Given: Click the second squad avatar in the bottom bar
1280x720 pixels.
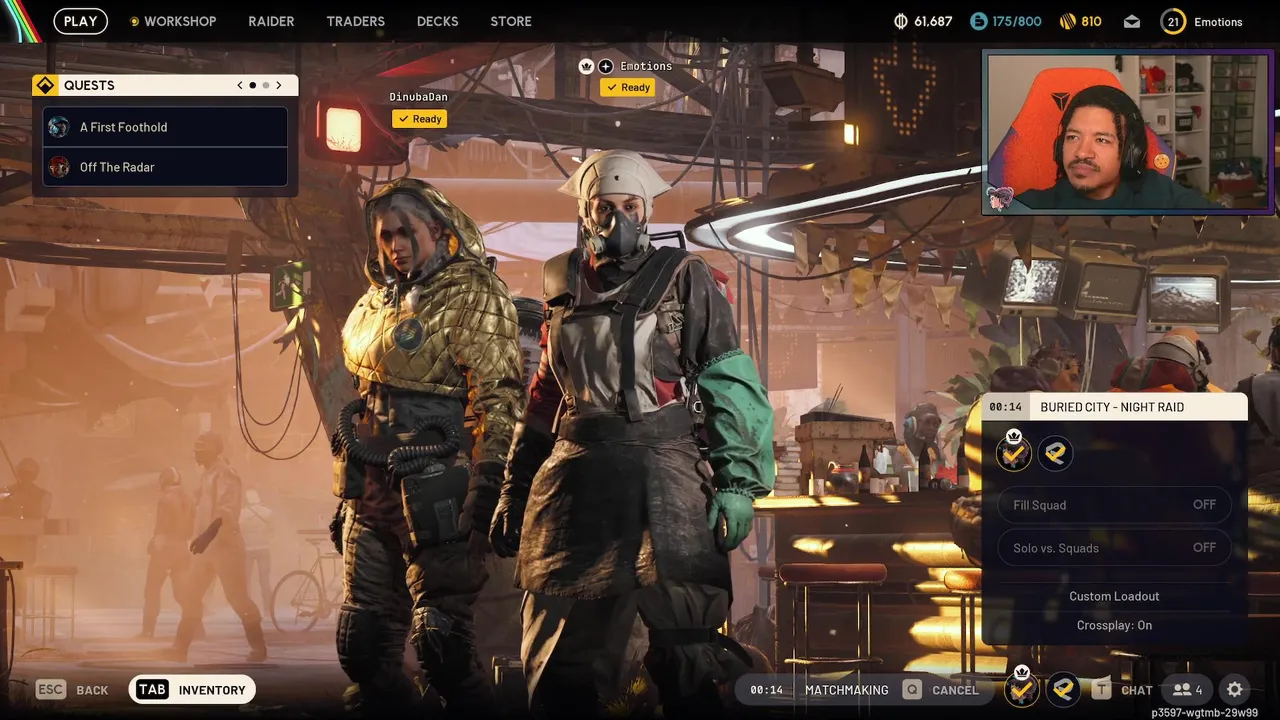Looking at the screenshot, I should tap(1063, 689).
